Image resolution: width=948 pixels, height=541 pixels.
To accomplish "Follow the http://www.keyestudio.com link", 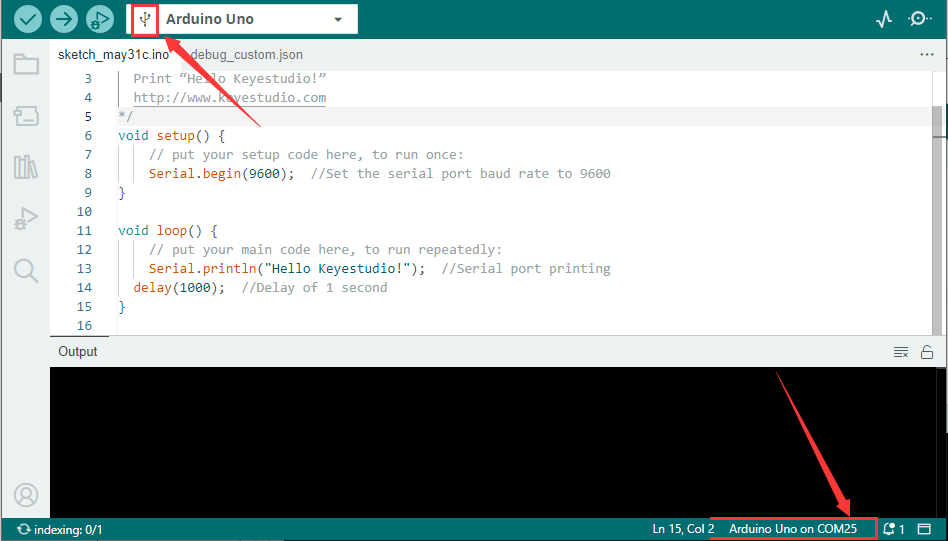I will (x=230, y=97).
